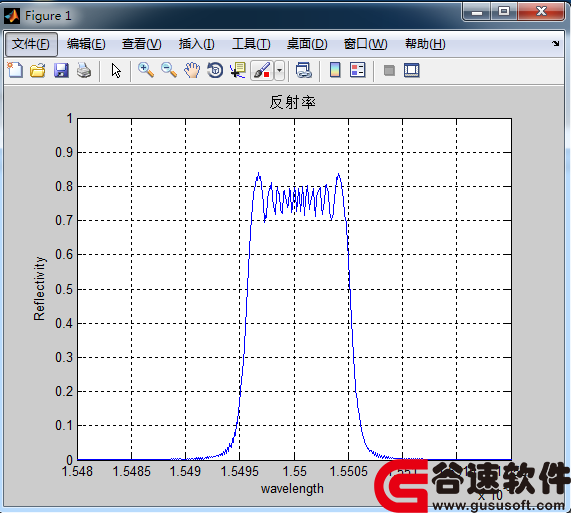Click the Hide Plot Tools icon
The height and width of the screenshot is (513, 571).
point(389,70)
